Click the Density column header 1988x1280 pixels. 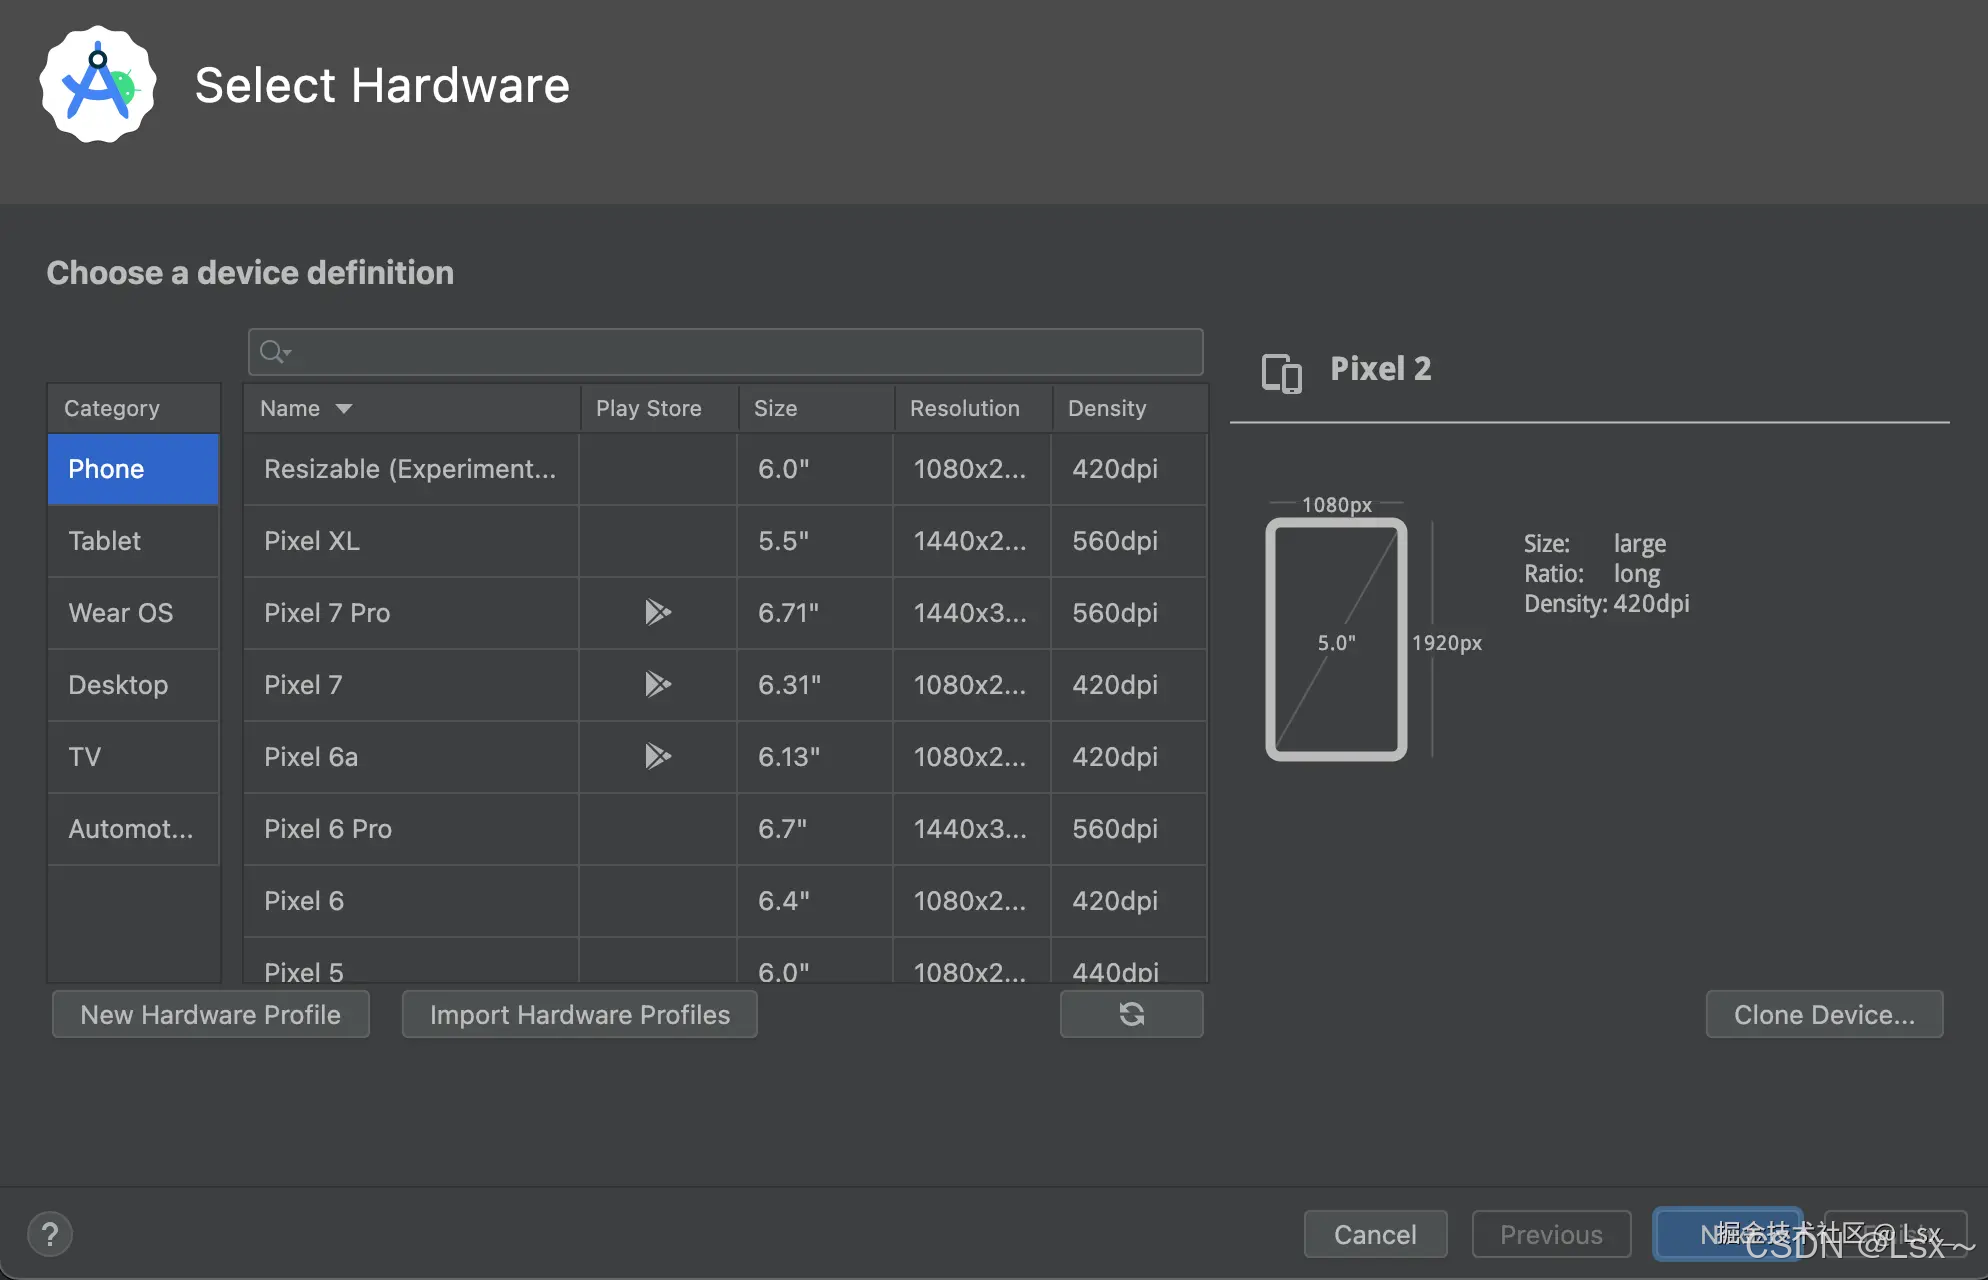click(x=1130, y=408)
